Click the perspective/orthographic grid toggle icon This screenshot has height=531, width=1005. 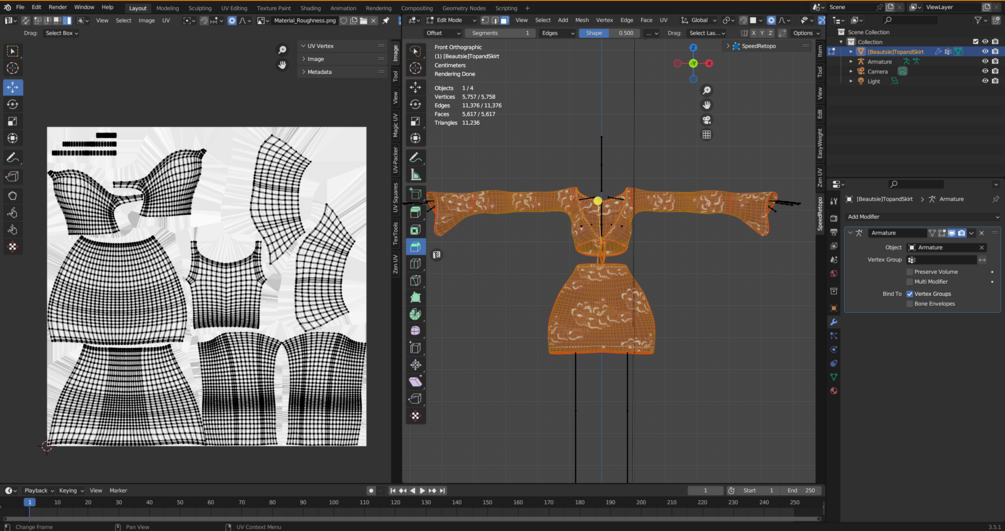coord(707,134)
